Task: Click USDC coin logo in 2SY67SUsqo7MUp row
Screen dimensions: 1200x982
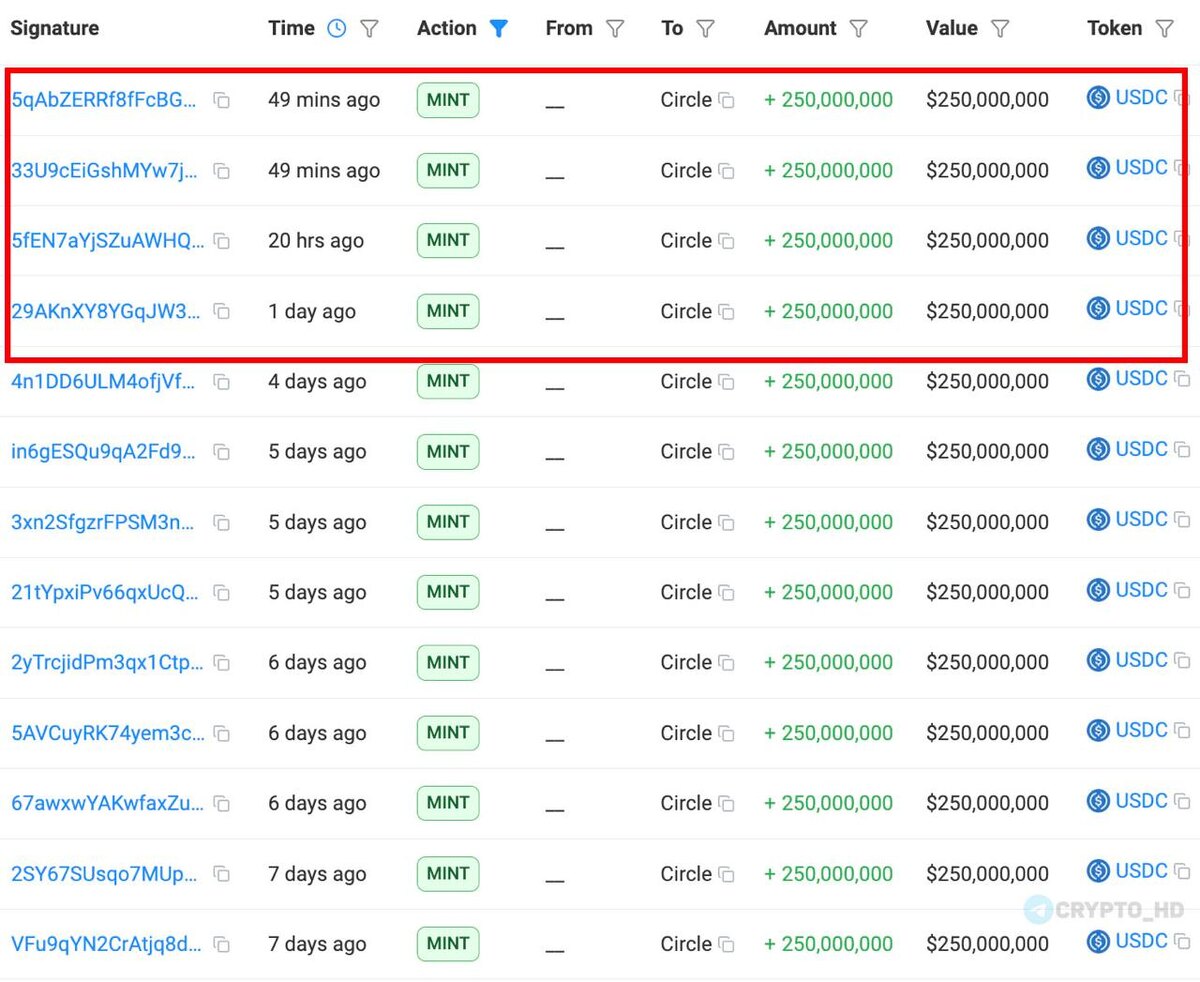Action: point(1098,870)
